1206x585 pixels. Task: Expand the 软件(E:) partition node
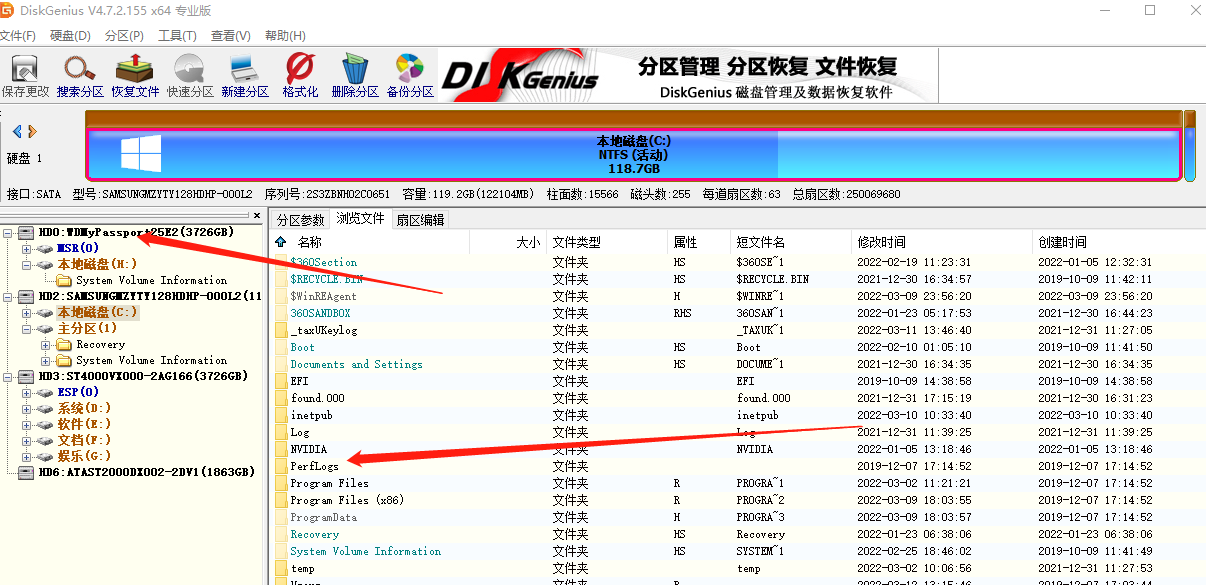tap(26, 424)
